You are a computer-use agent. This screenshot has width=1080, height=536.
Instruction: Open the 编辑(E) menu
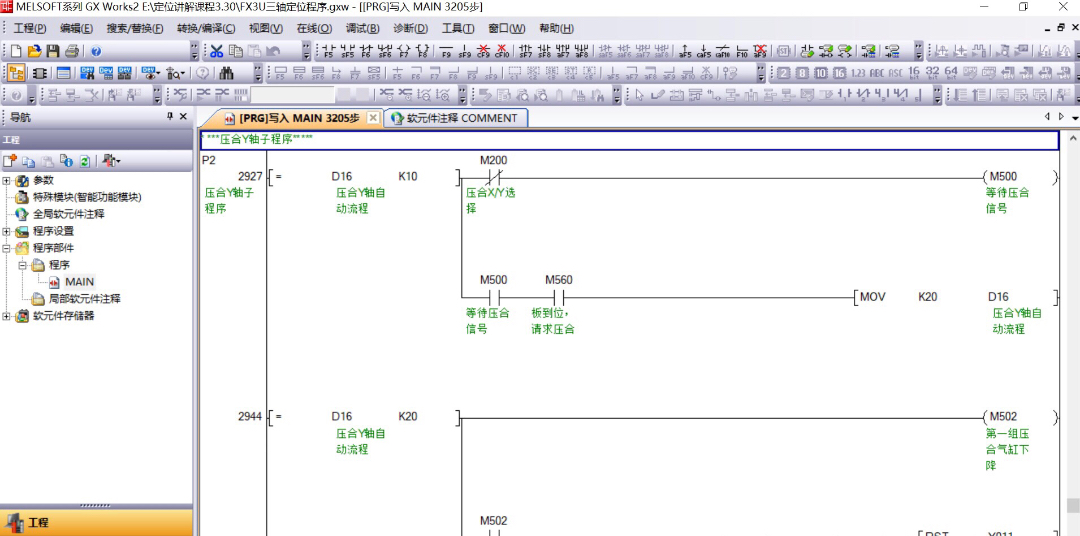tap(76, 28)
